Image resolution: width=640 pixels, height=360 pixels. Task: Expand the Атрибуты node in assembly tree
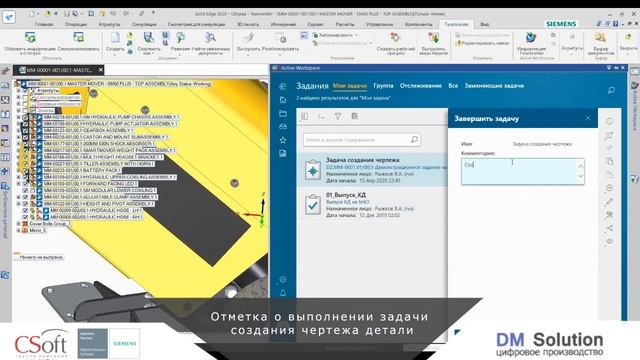pos(18,91)
